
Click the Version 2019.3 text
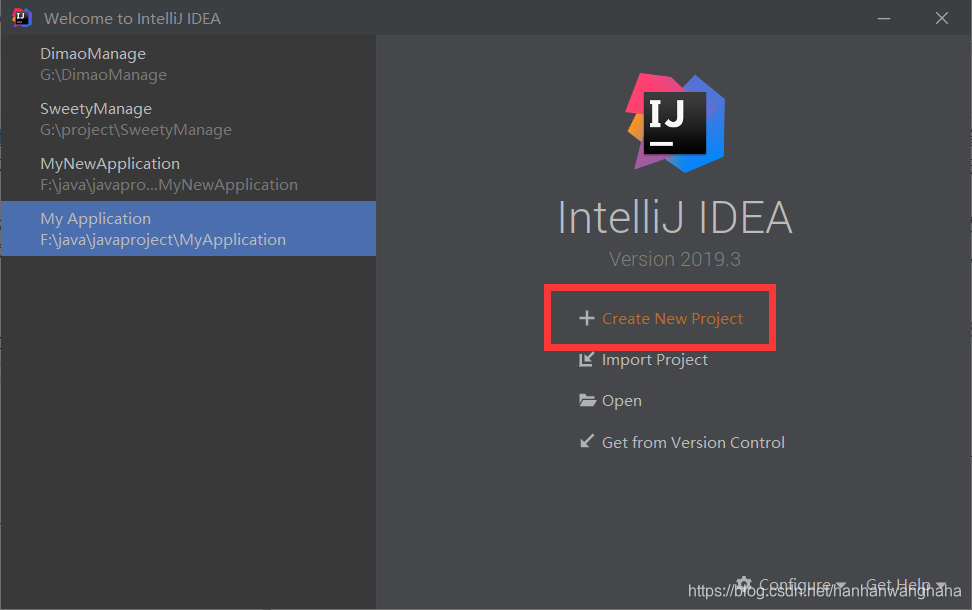tap(674, 259)
